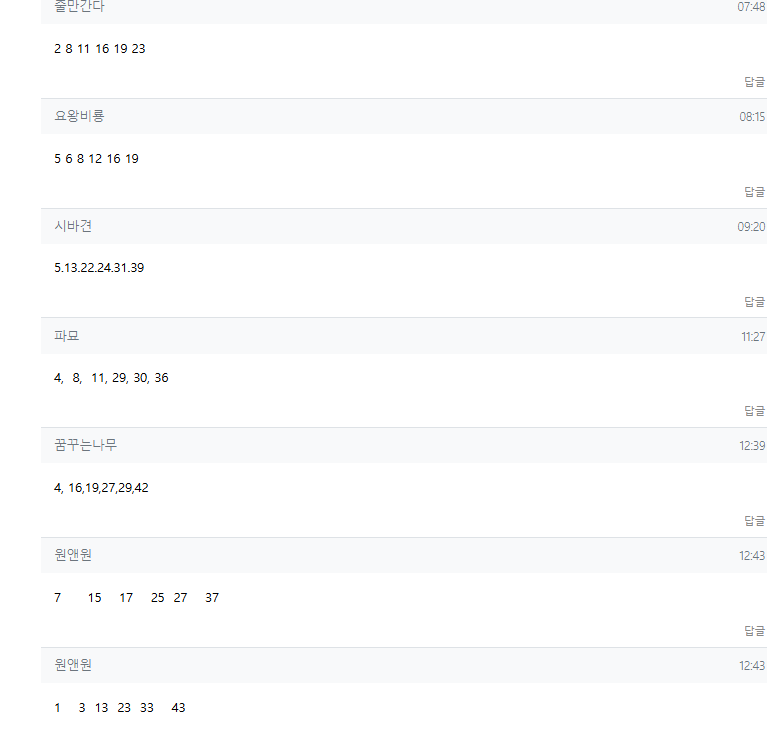Click 원앤원 above the '7 15 17' comment

coord(73,555)
